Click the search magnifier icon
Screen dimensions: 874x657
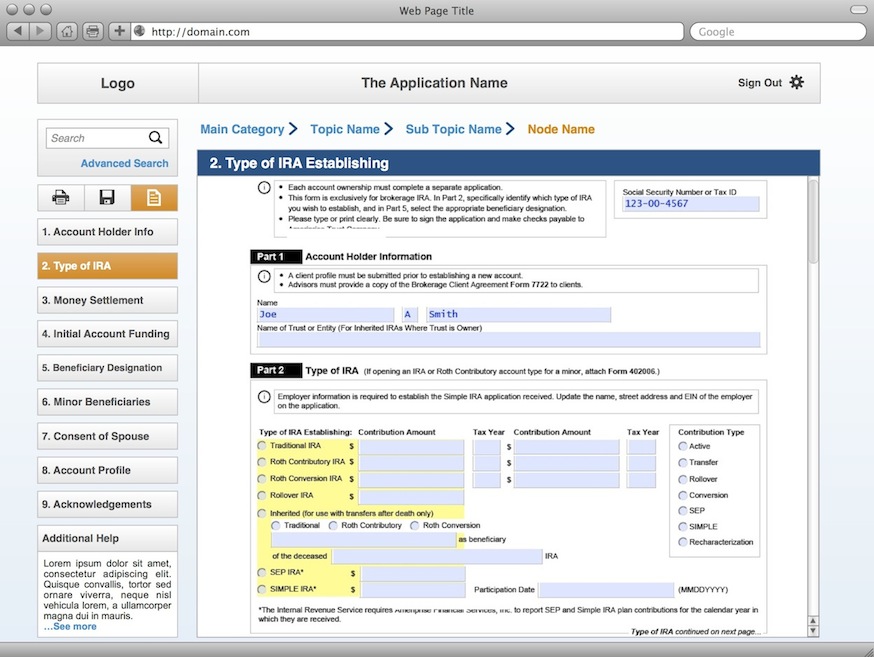coord(156,137)
